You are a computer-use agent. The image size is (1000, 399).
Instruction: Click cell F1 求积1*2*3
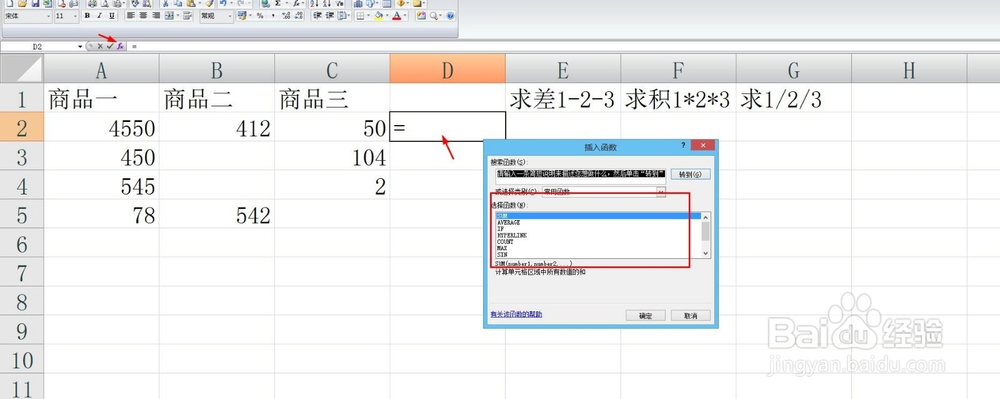tap(678, 99)
